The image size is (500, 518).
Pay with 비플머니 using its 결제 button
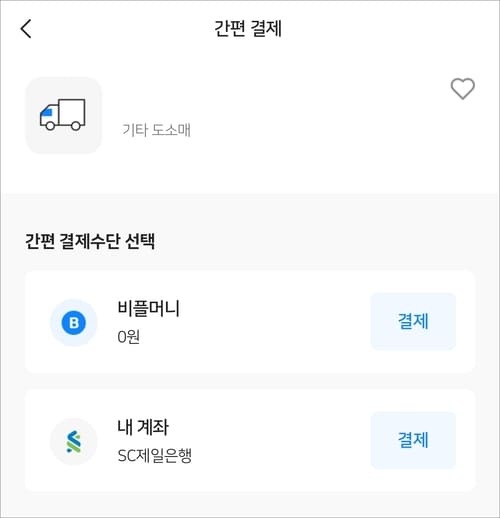413,321
